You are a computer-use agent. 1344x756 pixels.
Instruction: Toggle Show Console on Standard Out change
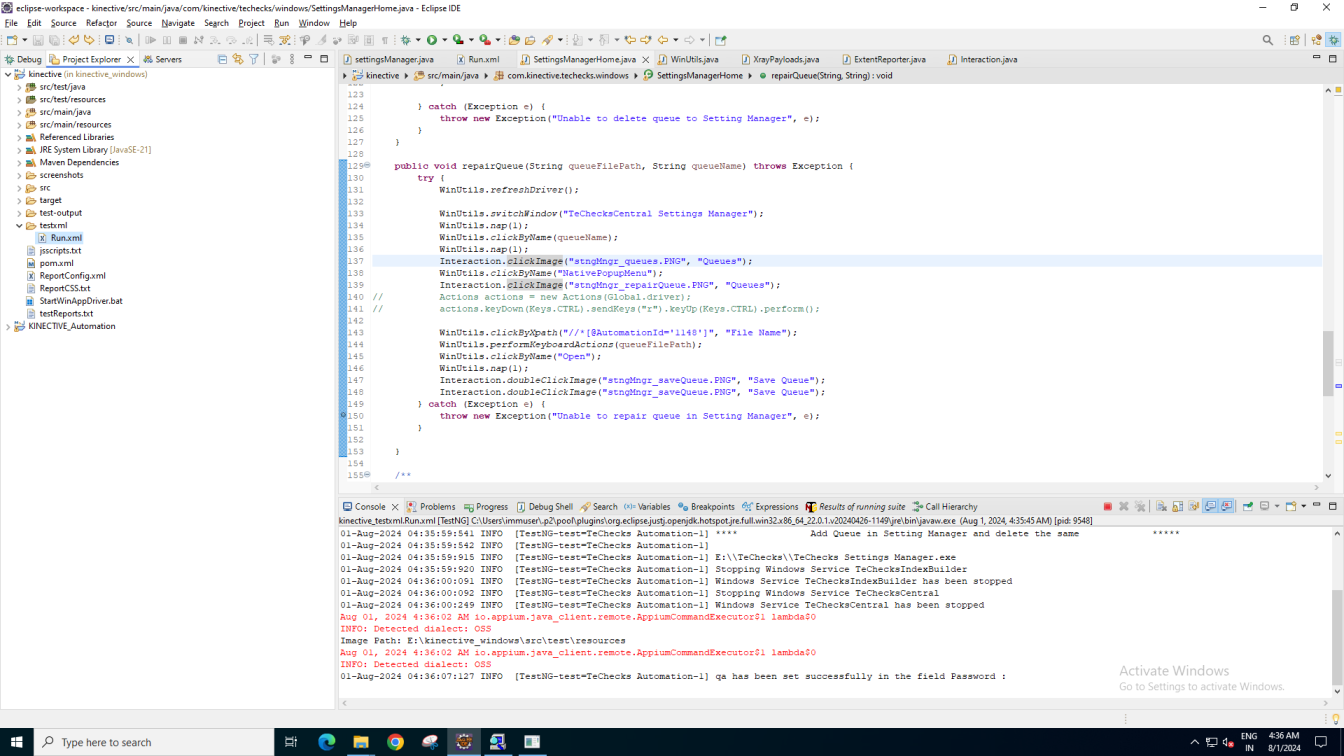tap(1210, 507)
